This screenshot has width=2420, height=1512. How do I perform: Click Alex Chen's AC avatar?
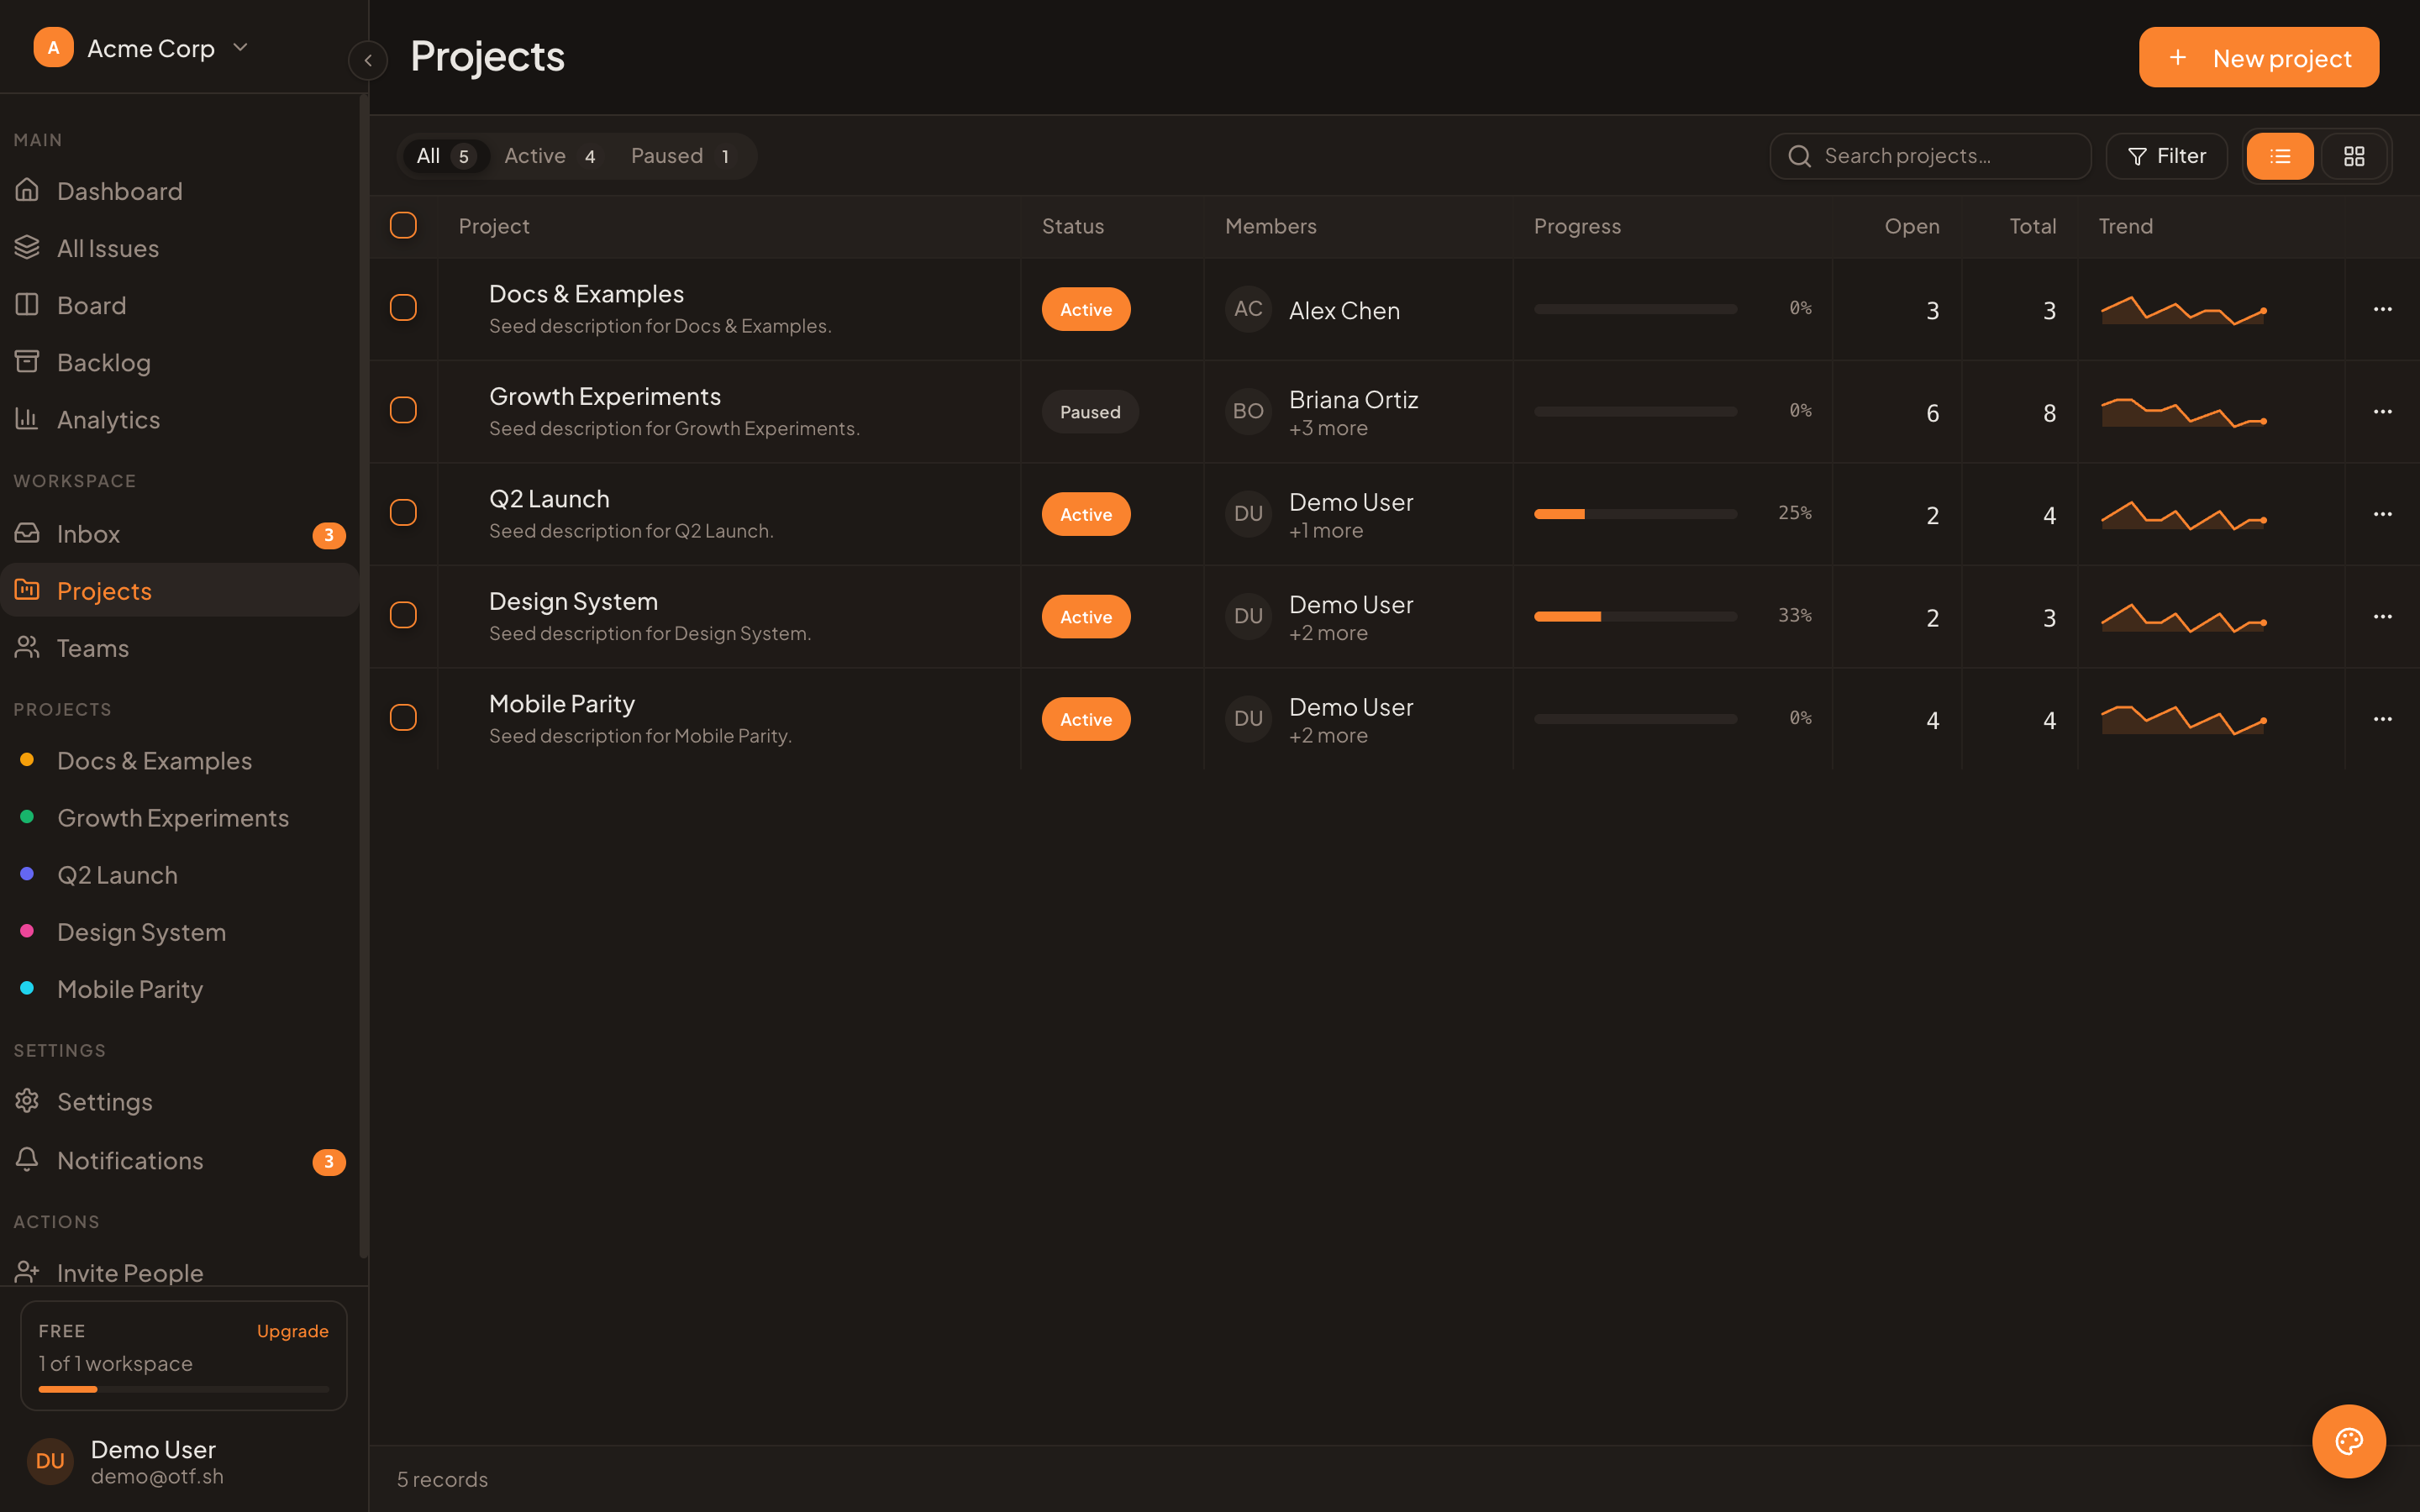click(x=1248, y=309)
